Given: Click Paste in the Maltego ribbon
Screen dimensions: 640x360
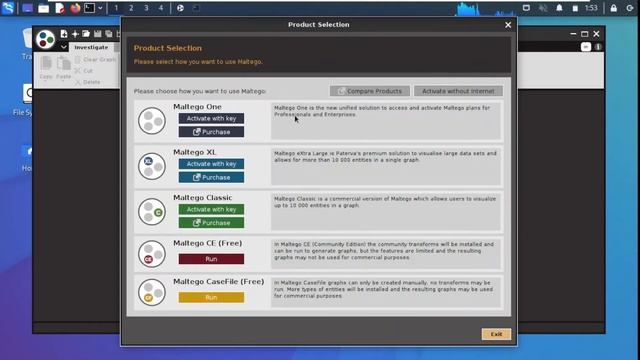Looking at the screenshot, I should pyautogui.click(x=63, y=68).
